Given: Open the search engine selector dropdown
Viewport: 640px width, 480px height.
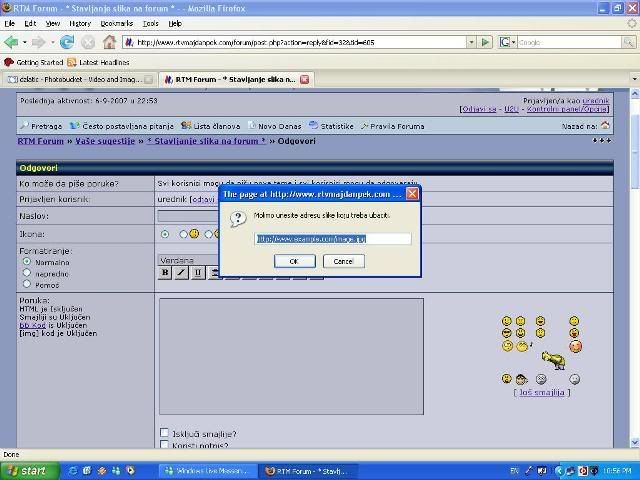Looking at the screenshot, I should coord(507,42).
